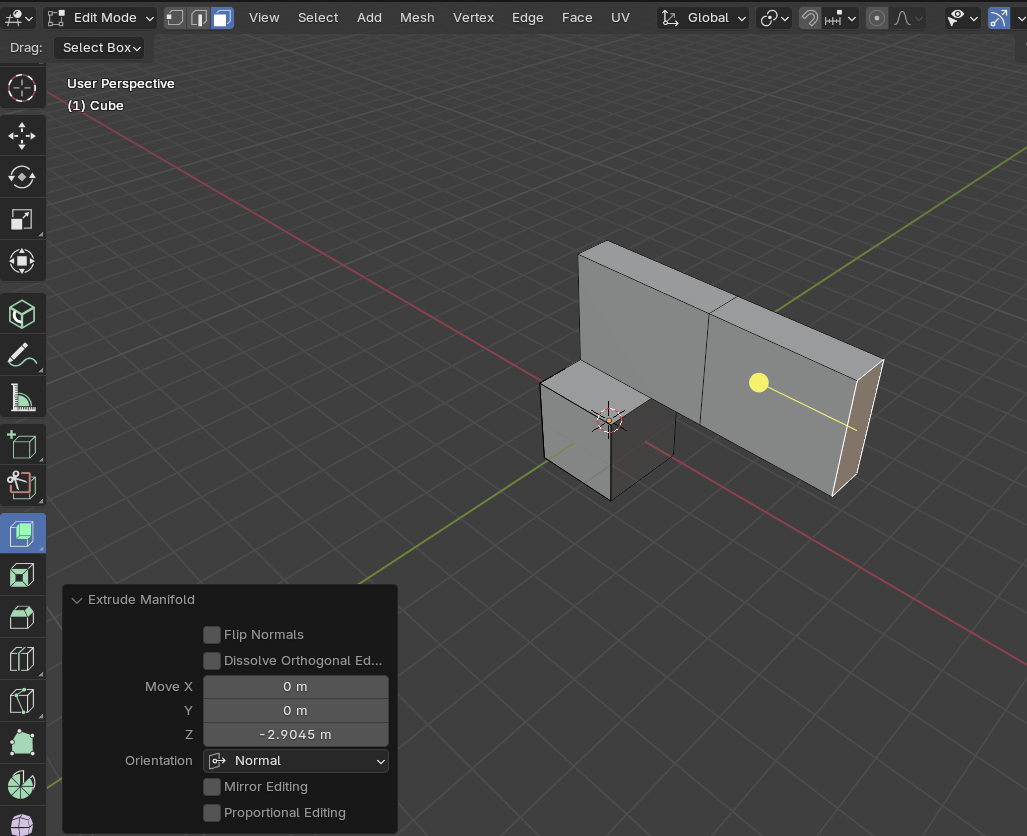The width and height of the screenshot is (1027, 836).
Task: Open the editor type menu
Action: click(x=19, y=18)
